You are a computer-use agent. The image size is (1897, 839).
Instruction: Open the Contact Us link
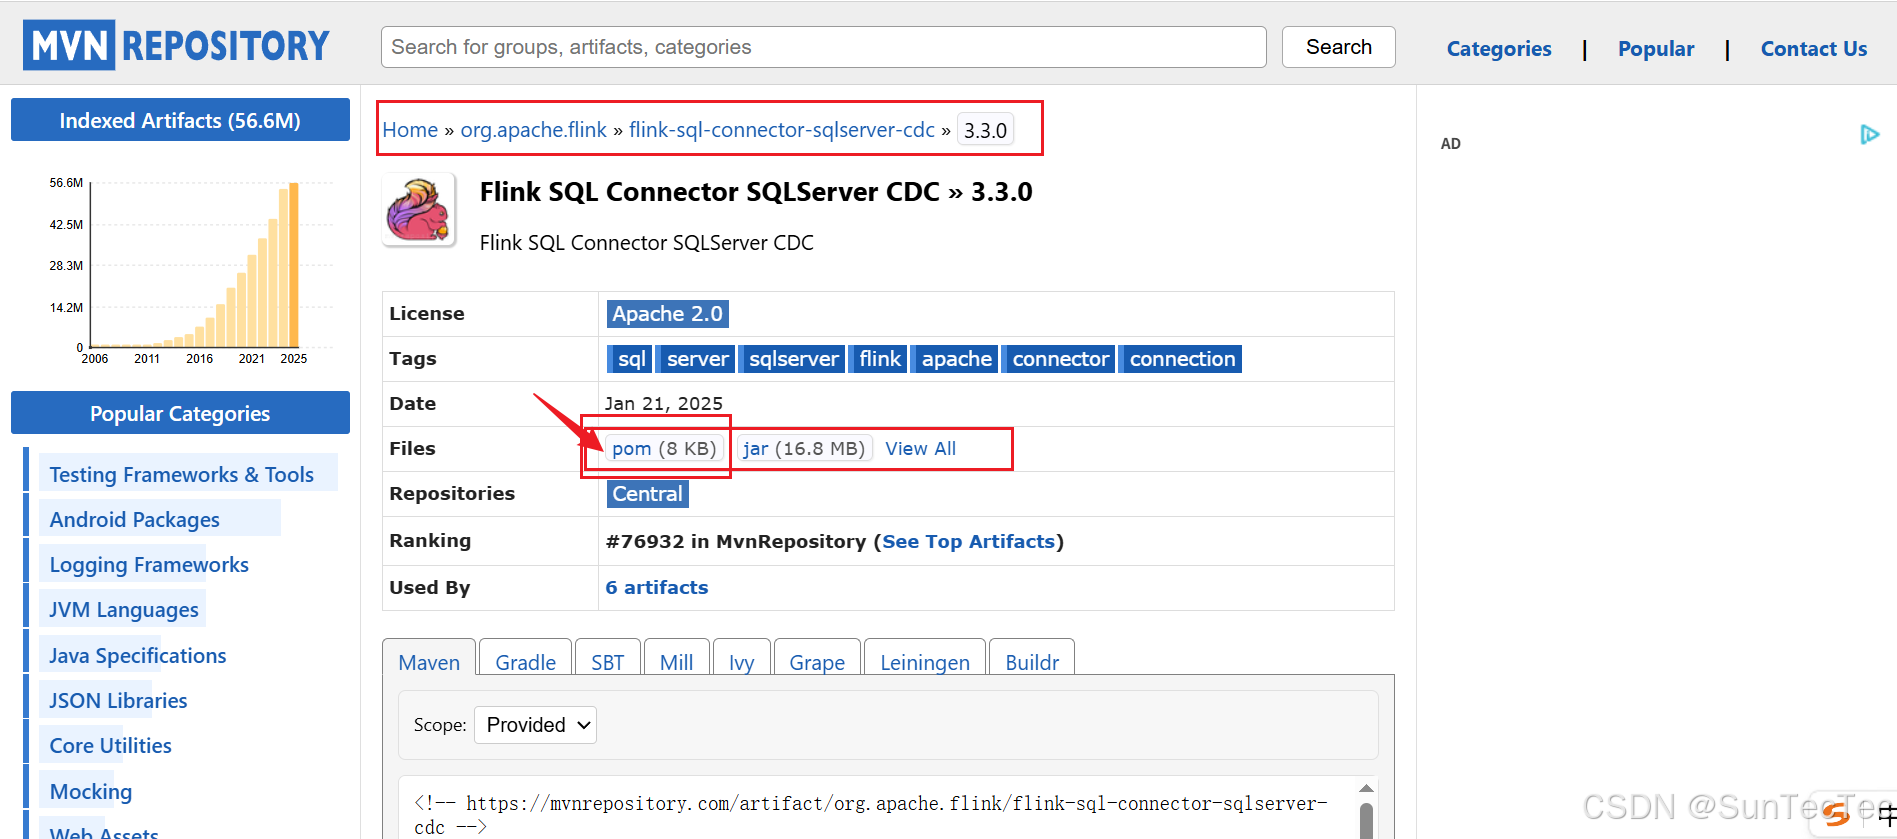point(1814,49)
